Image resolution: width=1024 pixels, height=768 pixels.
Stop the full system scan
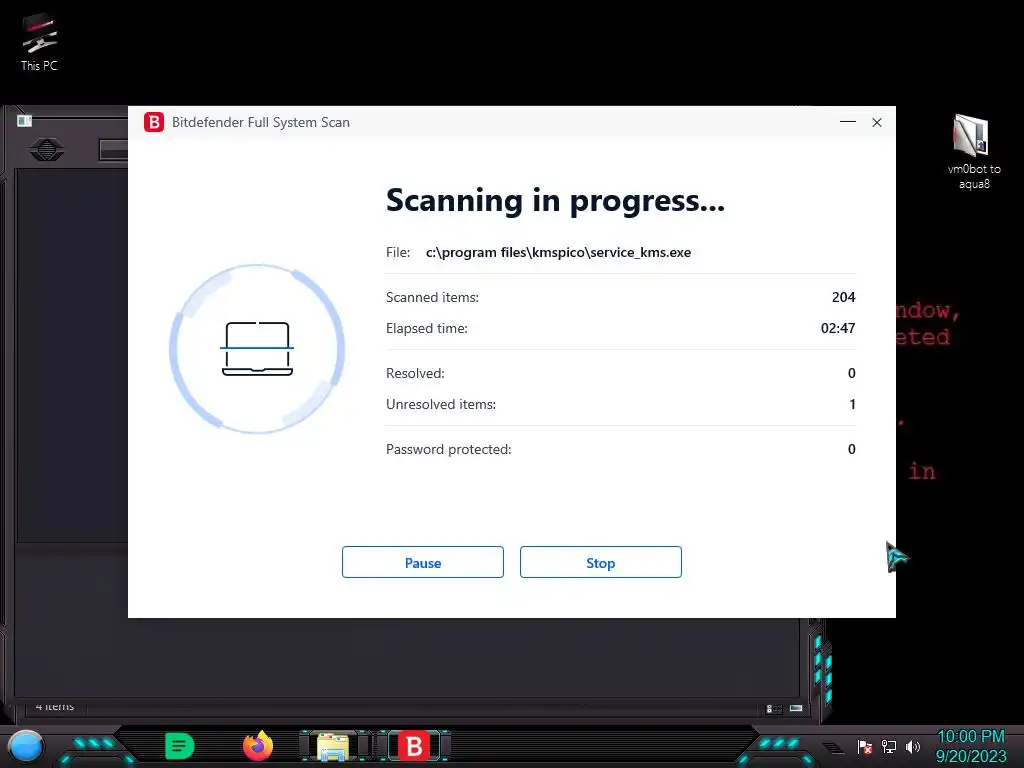coord(600,562)
